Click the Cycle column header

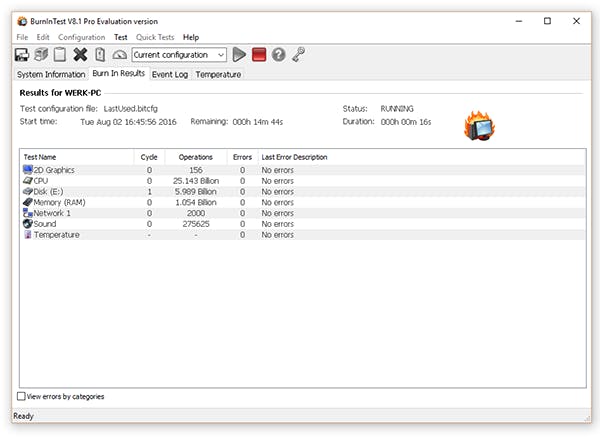(x=149, y=157)
